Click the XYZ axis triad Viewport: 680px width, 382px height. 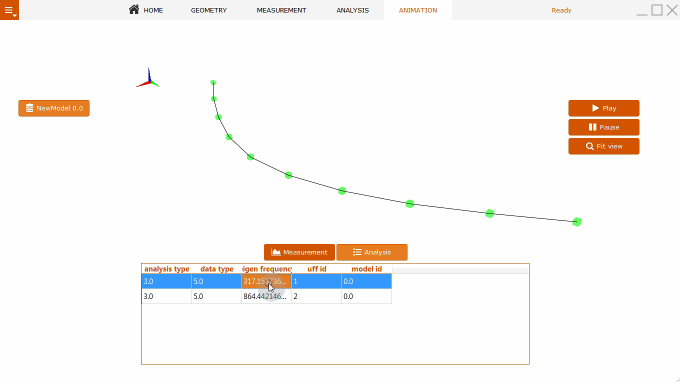pyautogui.click(x=148, y=79)
